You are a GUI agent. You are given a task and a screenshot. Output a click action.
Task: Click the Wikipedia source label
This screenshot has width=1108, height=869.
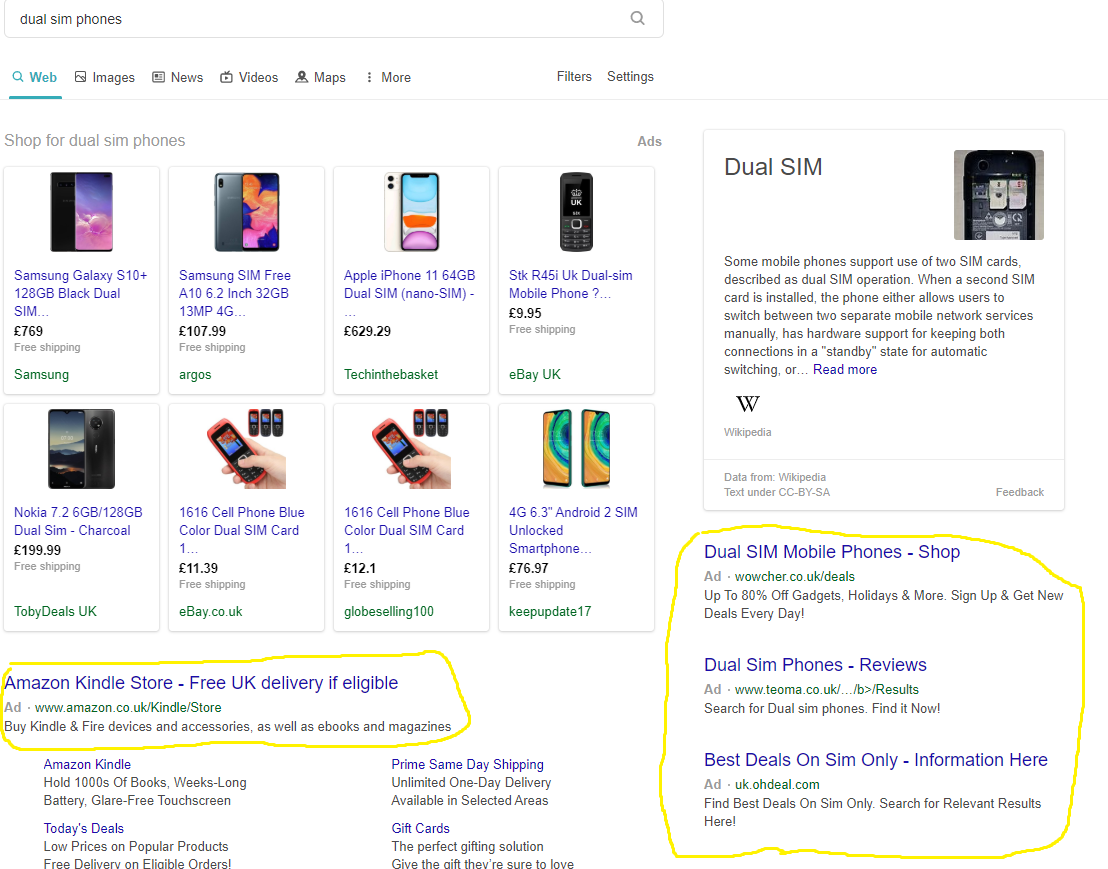(748, 432)
